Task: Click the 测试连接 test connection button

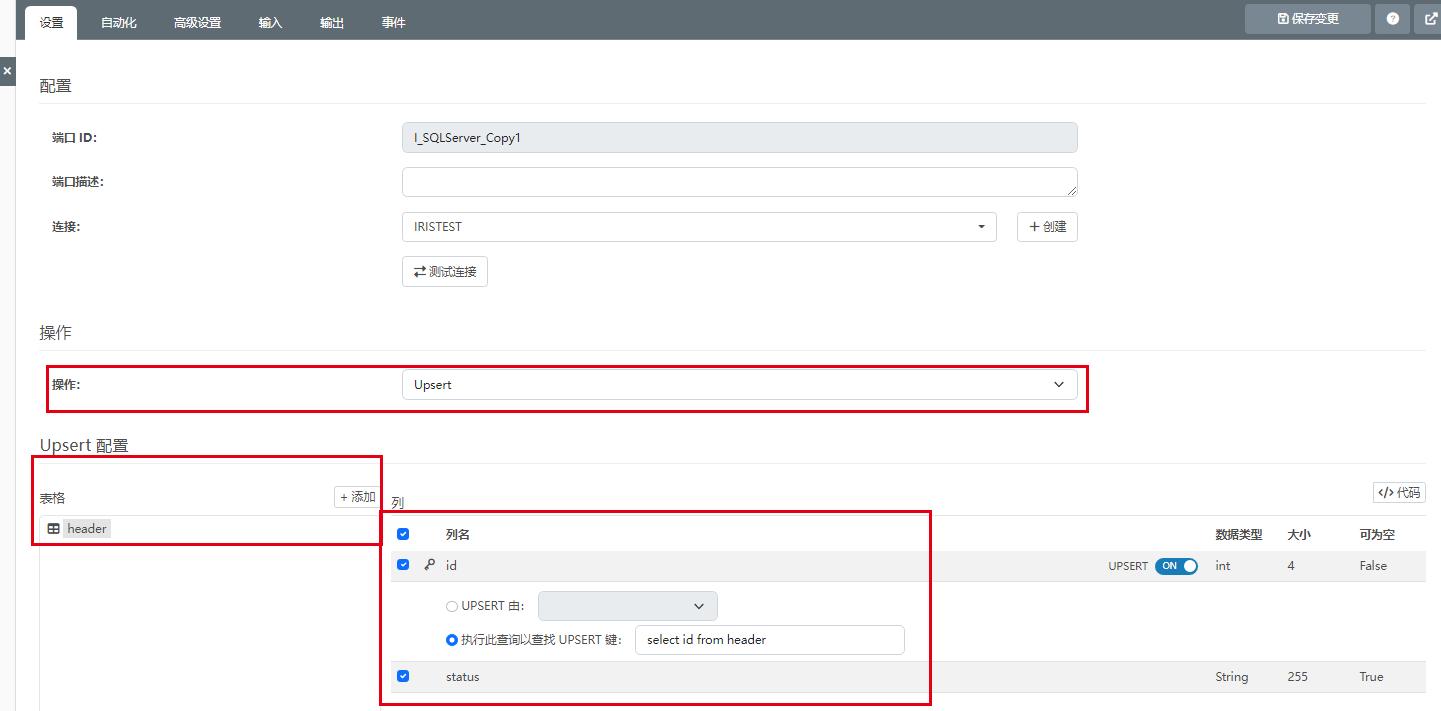Action: (444, 271)
